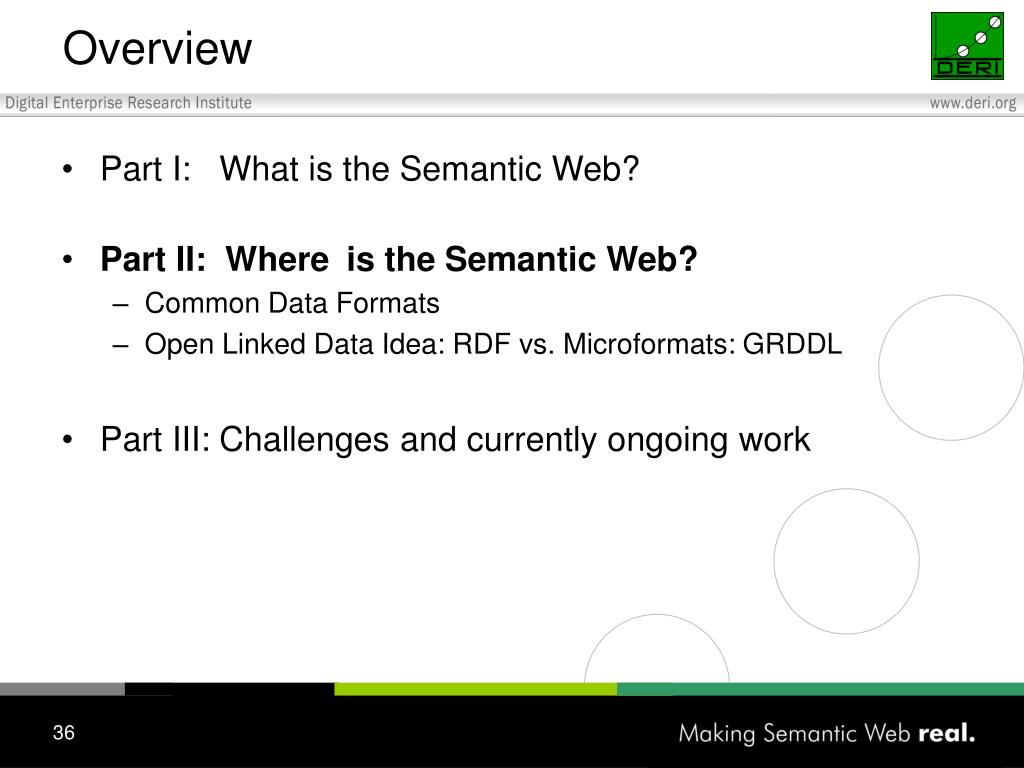This screenshot has height=768, width=1024.
Task: Click the Digital Enterprise Research Institute label
Action: (129, 103)
